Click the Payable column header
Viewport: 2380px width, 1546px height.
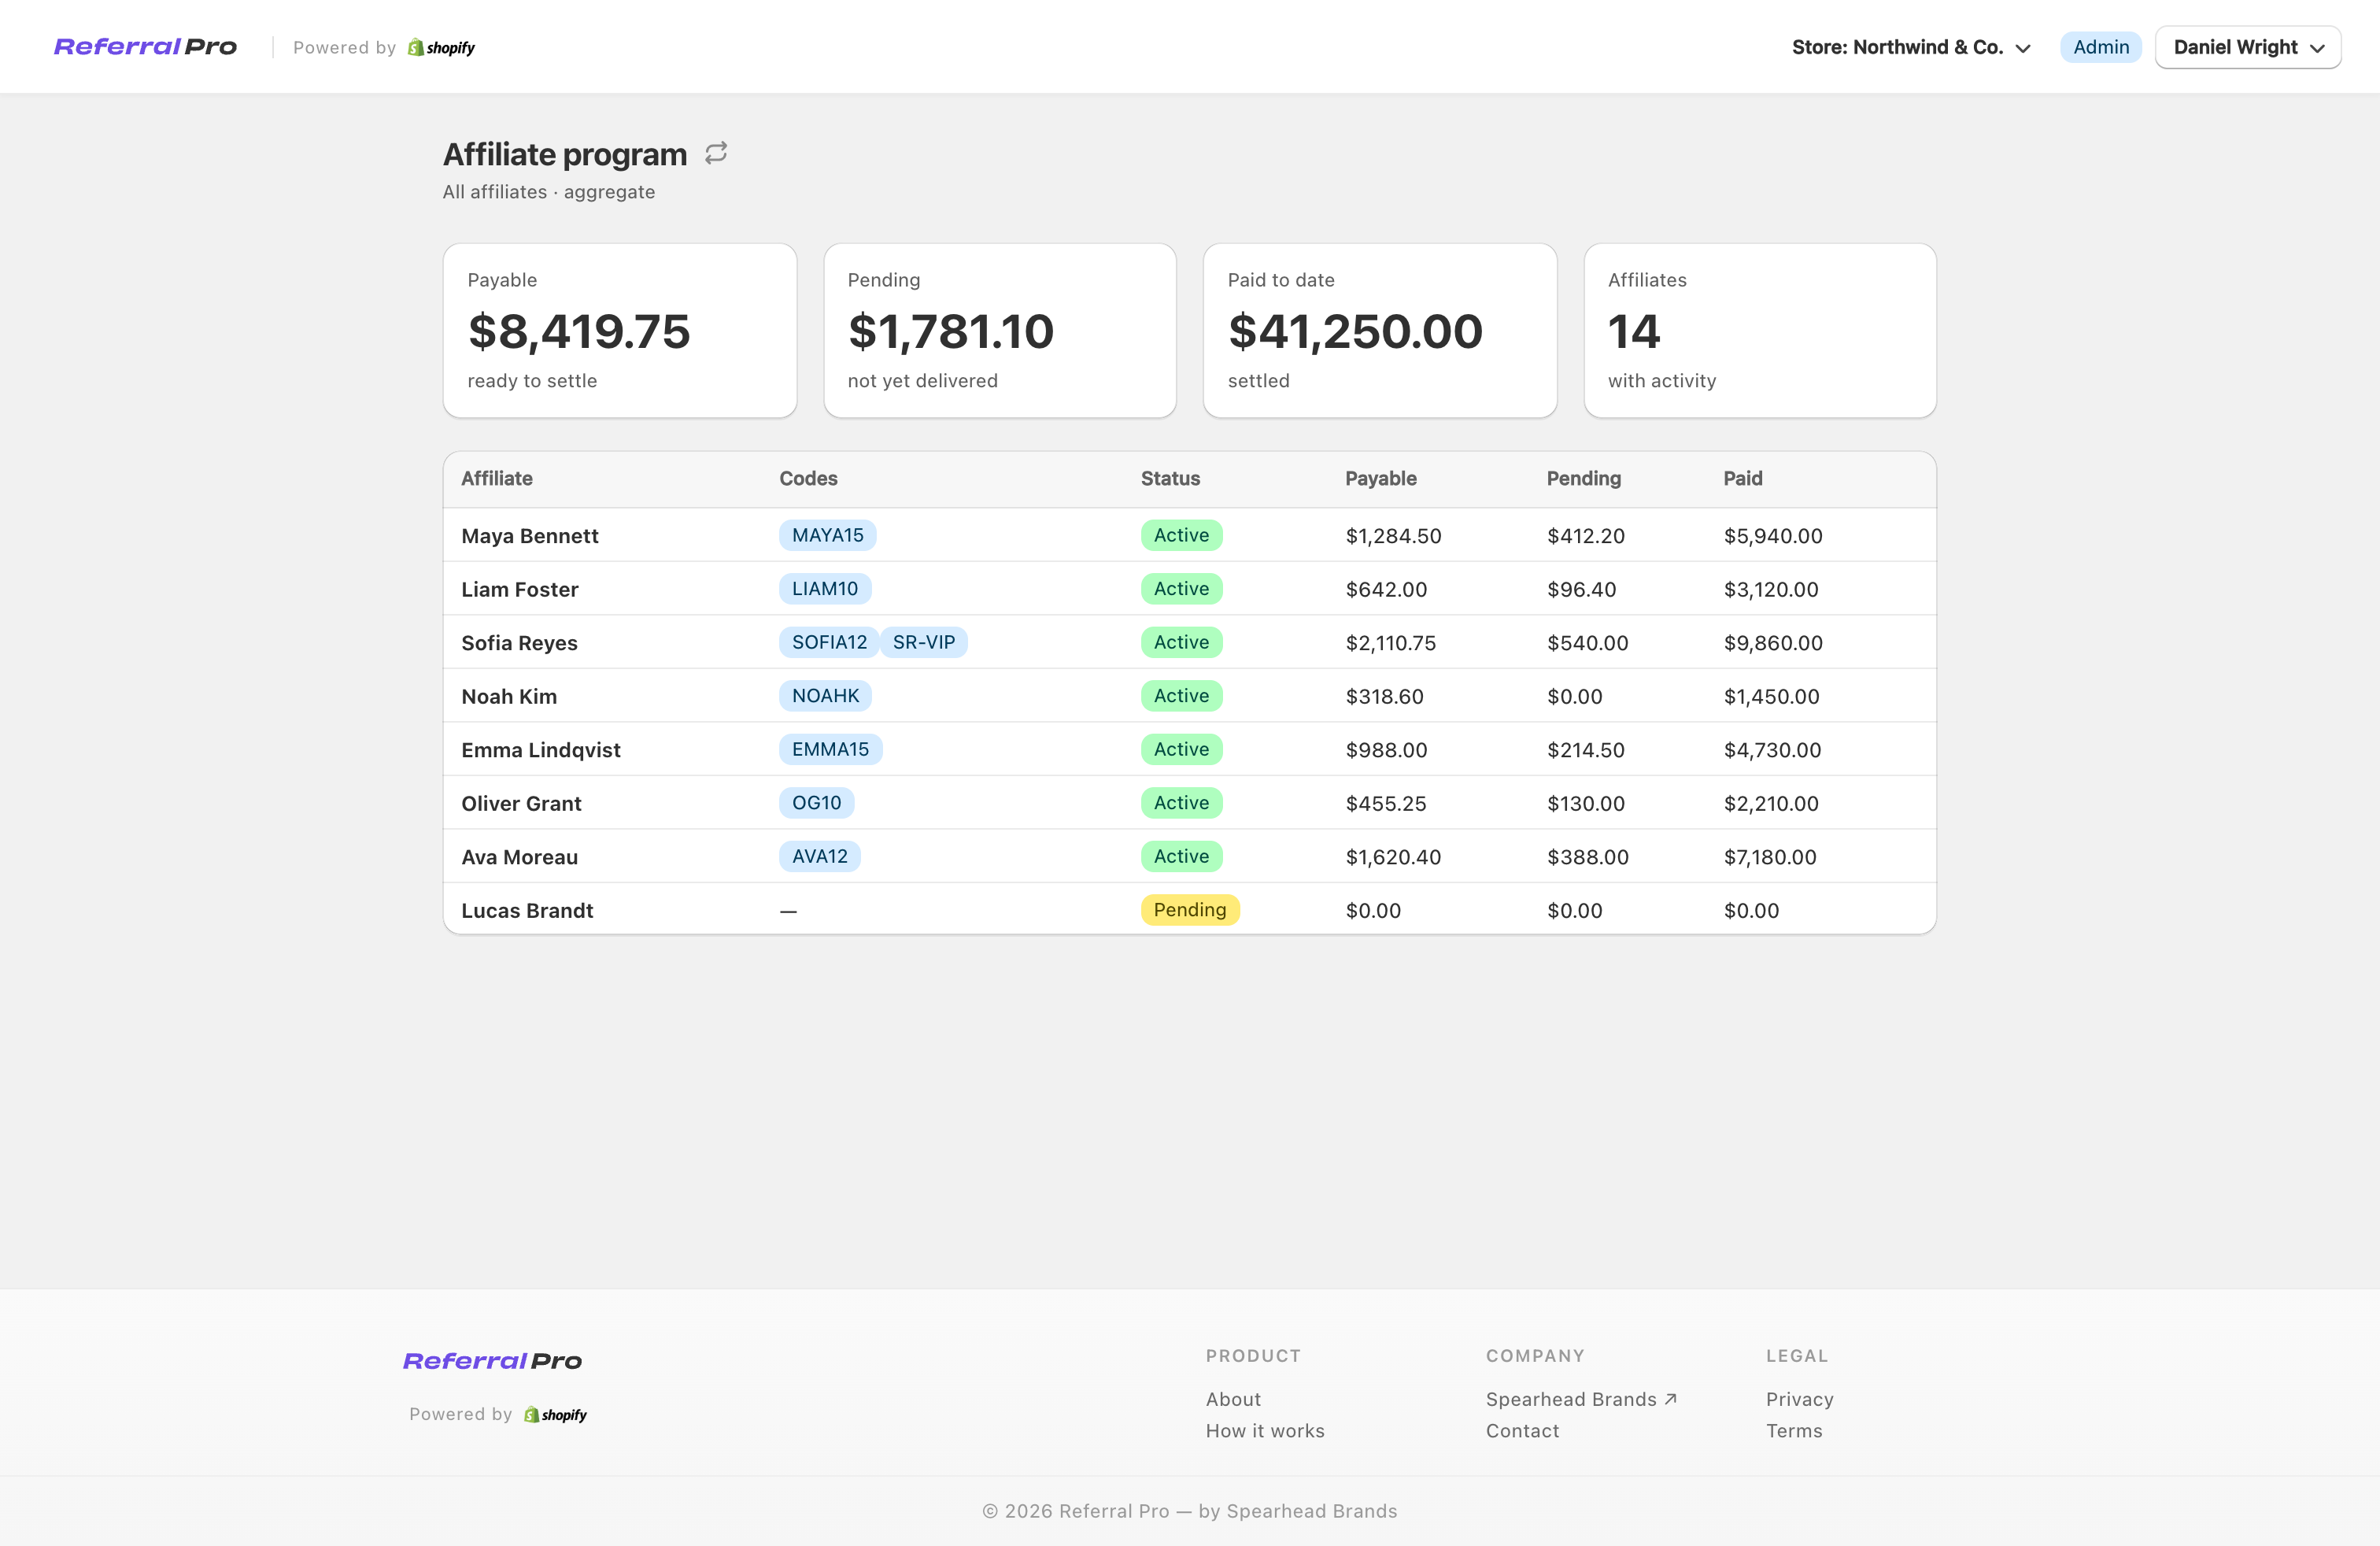pos(1380,478)
